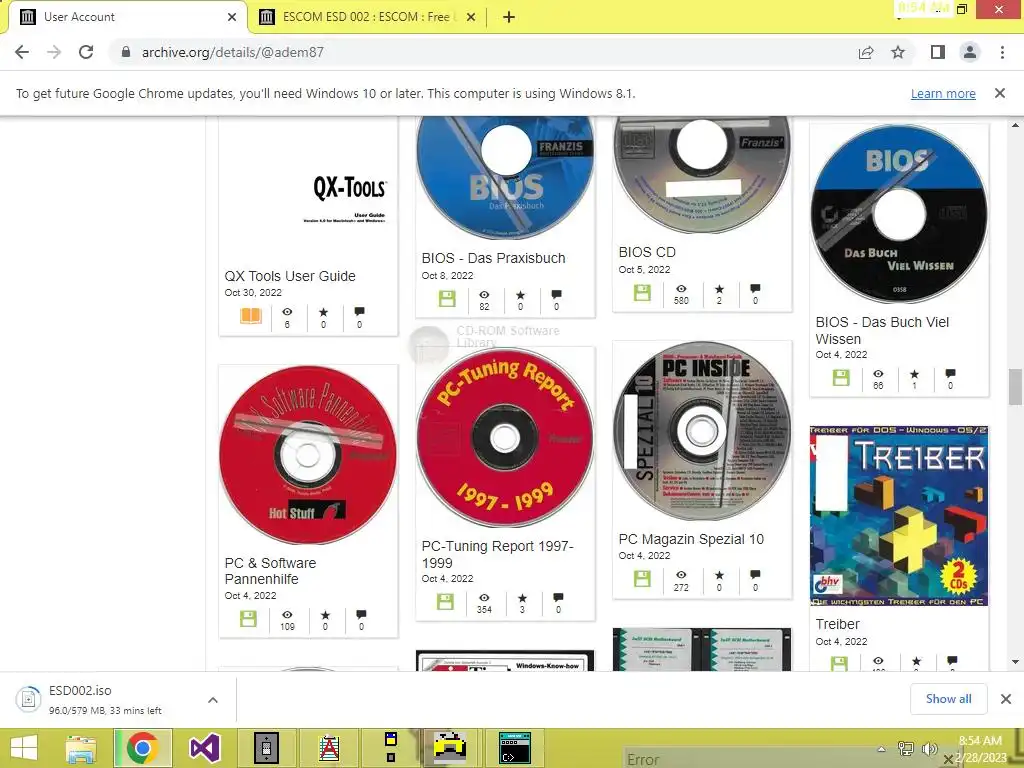Click the texts book icon under QX Tools
The width and height of the screenshot is (1024, 768).
point(251,316)
